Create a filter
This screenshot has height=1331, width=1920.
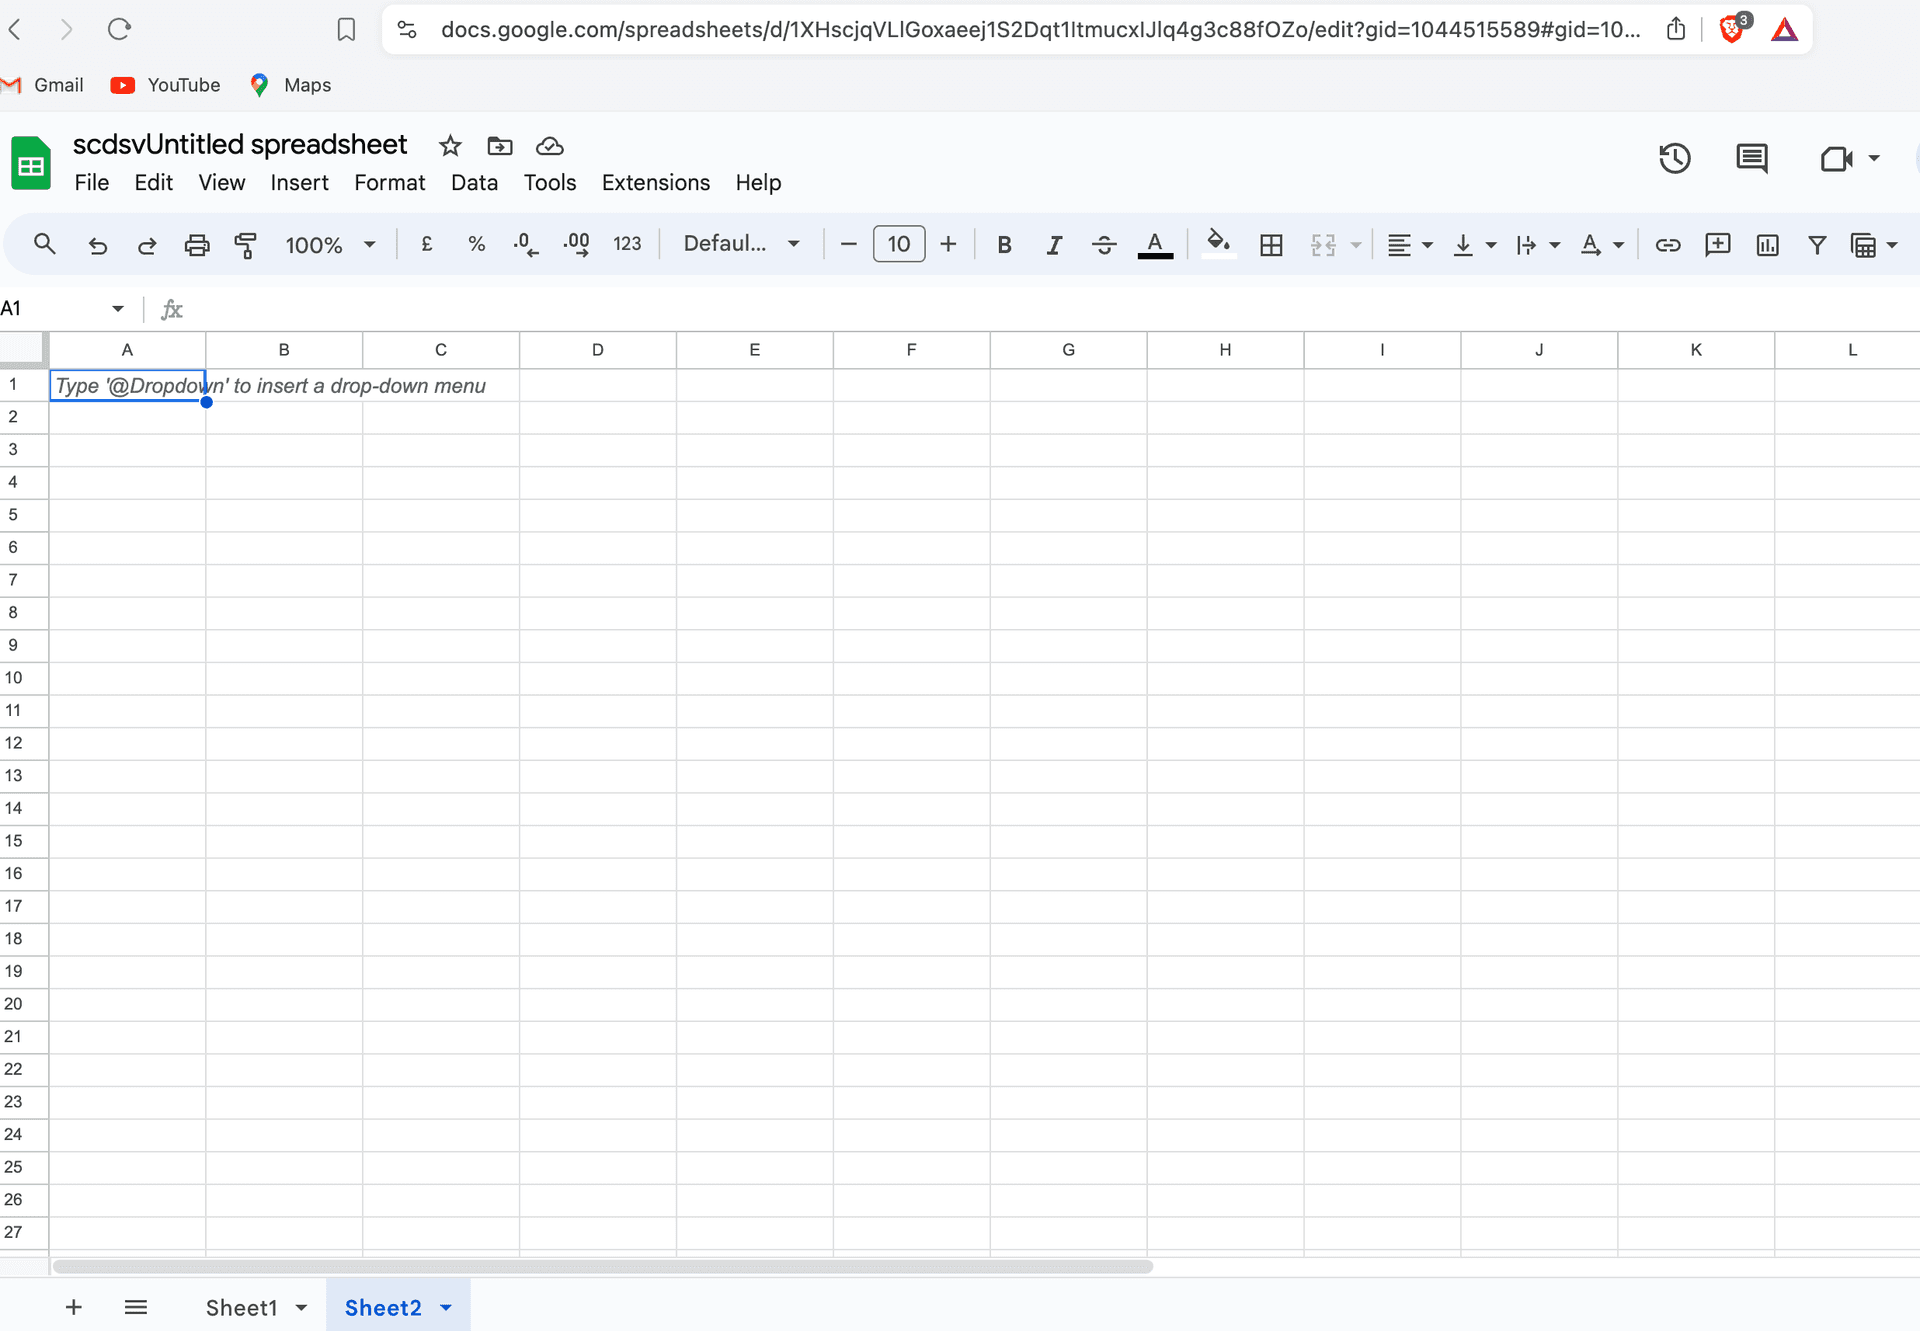pyautogui.click(x=1817, y=244)
